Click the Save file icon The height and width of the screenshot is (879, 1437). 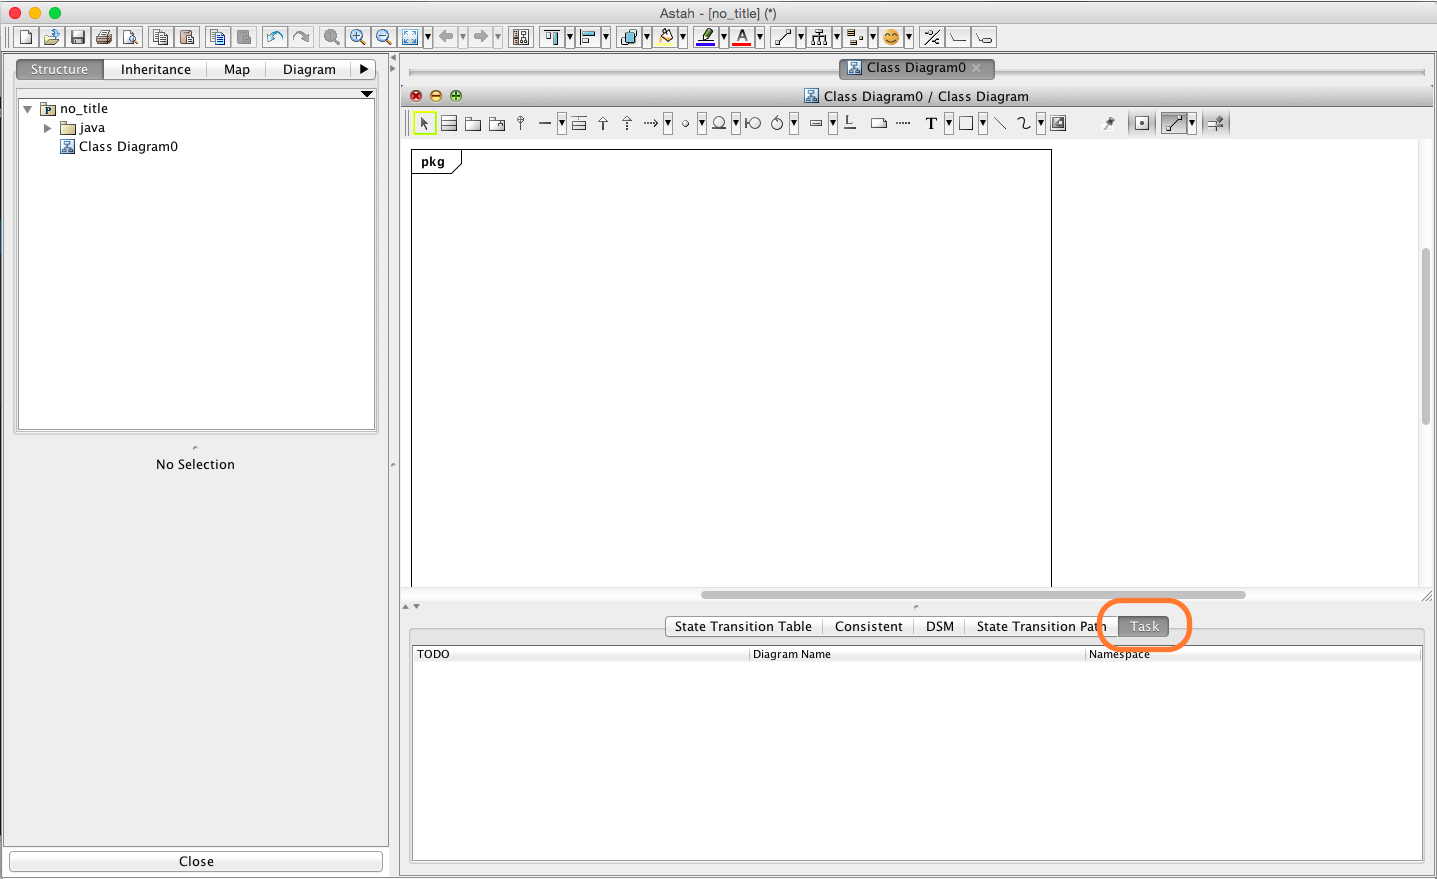(78, 37)
